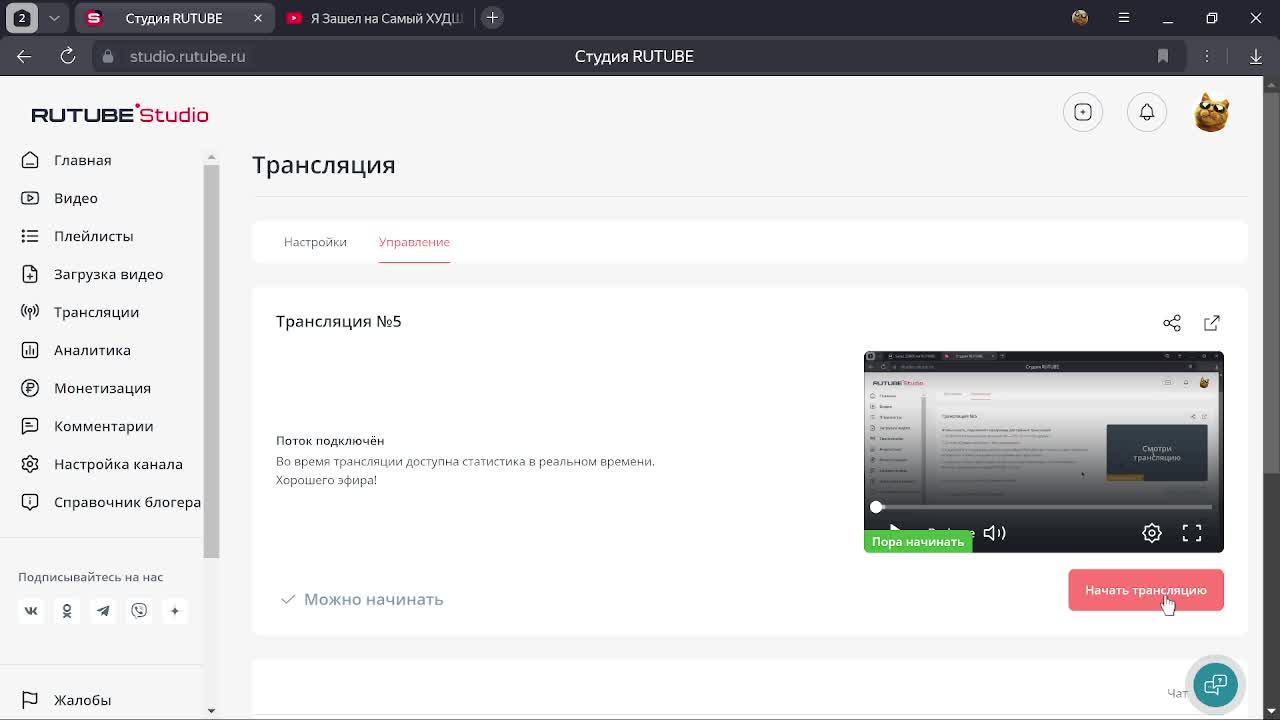This screenshot has height=720, width=1280.
Task: Switch to the Студия RUTUBE browser tab
Action: (173, 18)
